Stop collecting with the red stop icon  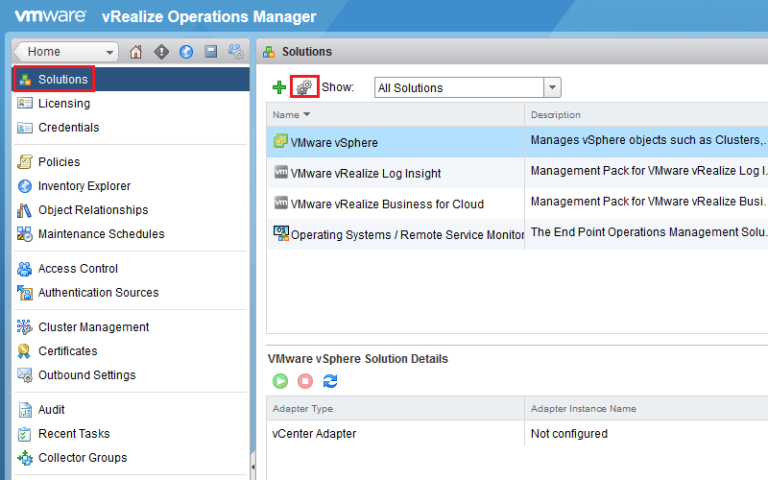pyautogui.click(x=305, y=381)
